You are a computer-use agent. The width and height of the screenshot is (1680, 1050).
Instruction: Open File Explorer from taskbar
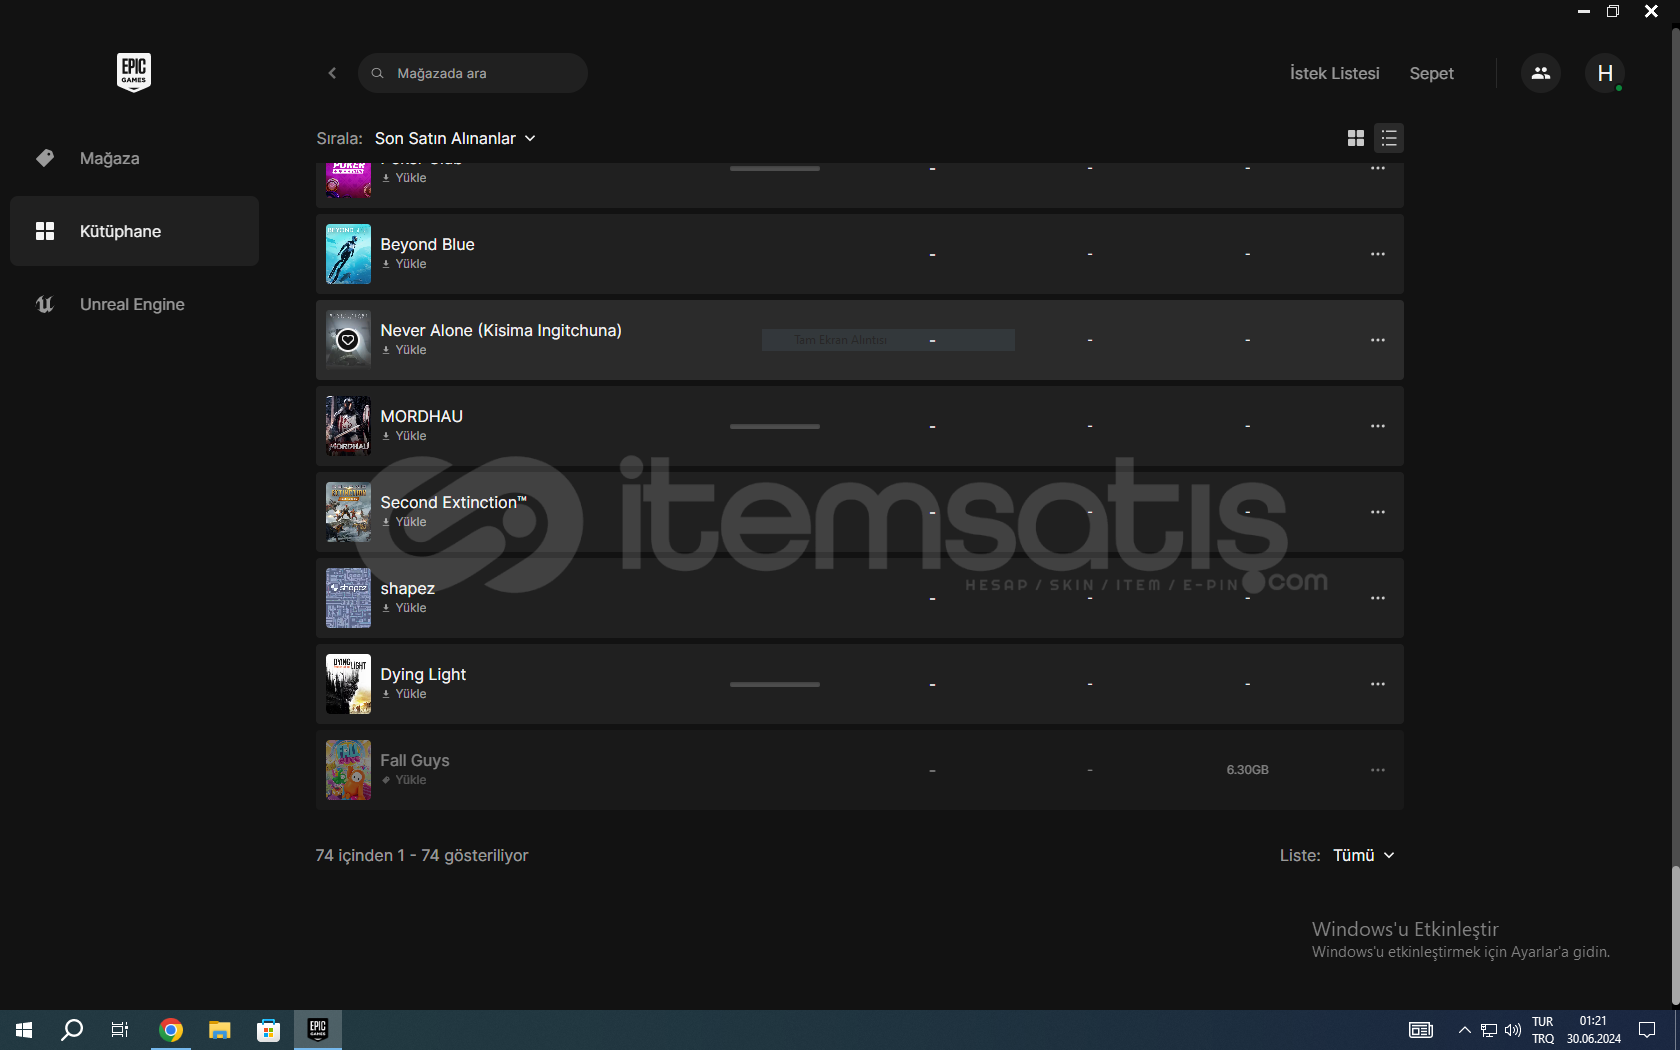[219, 1029]
